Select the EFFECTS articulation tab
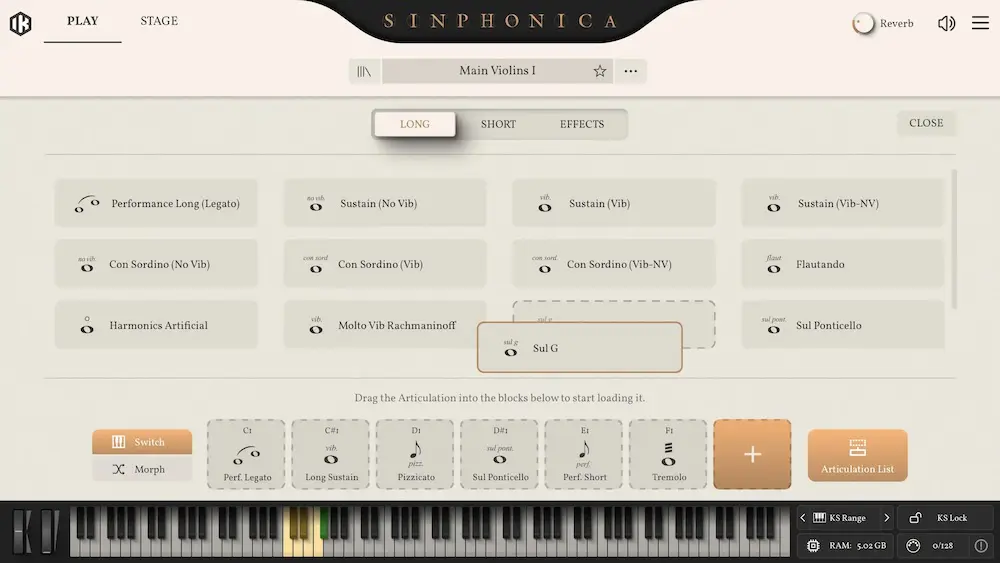The height and width of the screenshot is (563, 1000). (582, 124)
